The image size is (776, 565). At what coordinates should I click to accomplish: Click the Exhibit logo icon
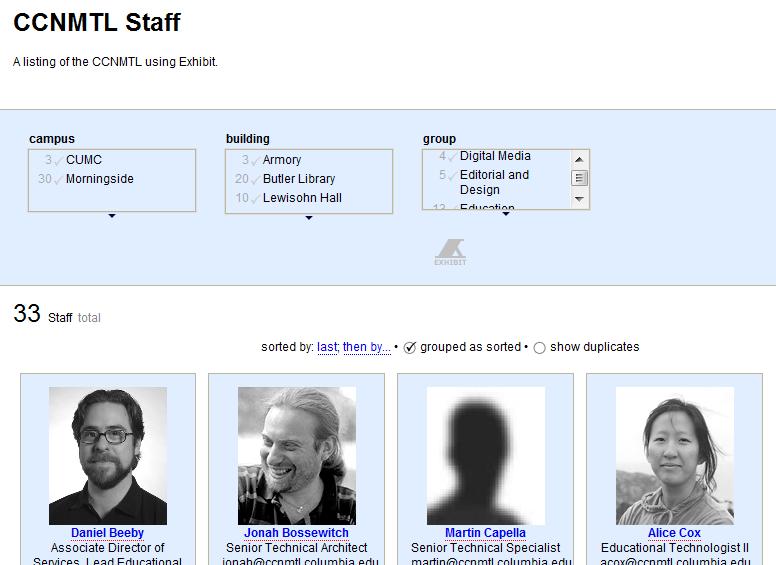[450, 252]
